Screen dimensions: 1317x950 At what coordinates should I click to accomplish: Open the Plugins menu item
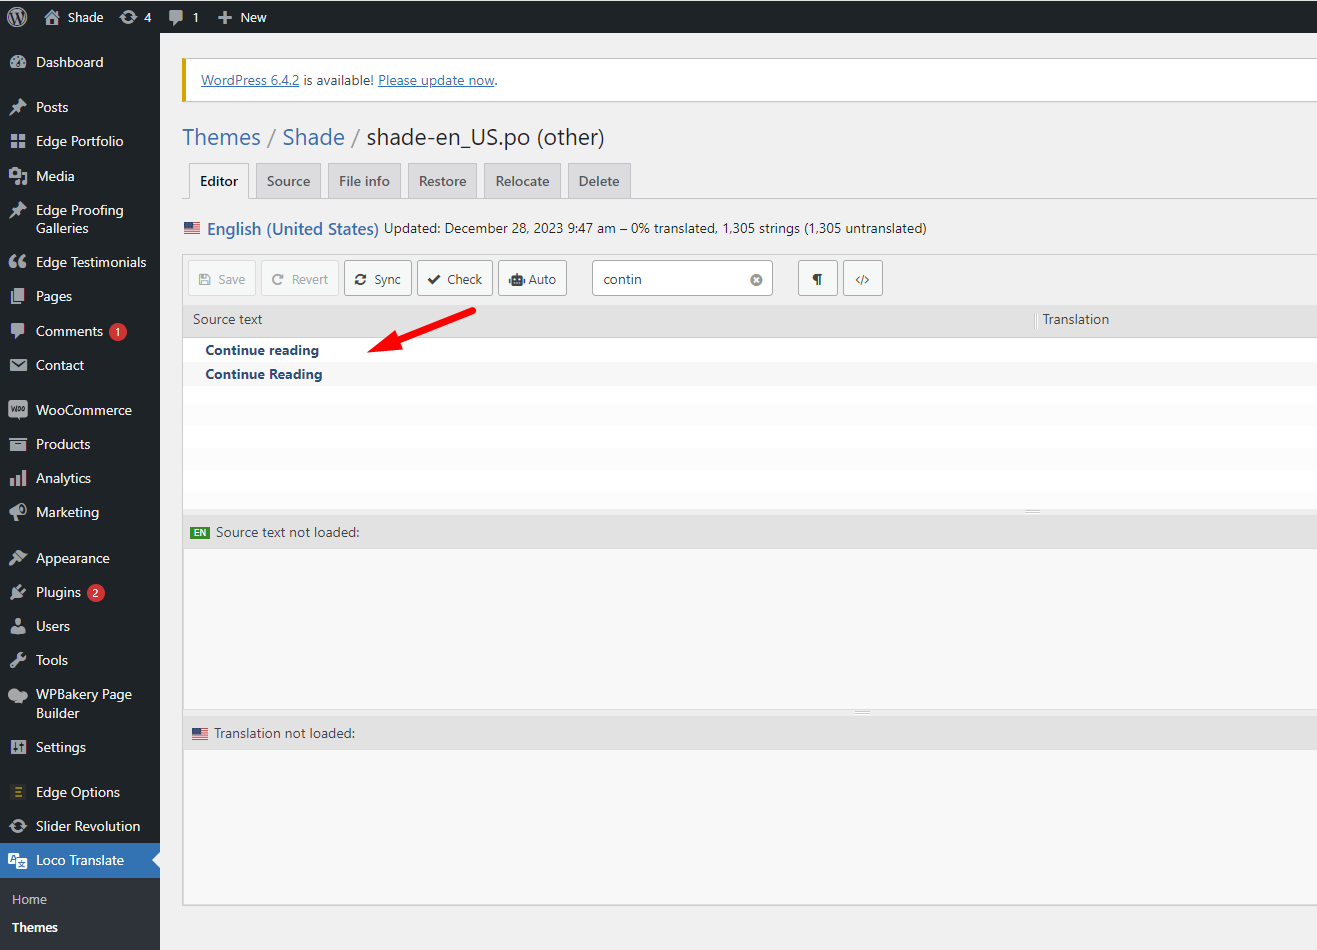(x=80, y=592)
